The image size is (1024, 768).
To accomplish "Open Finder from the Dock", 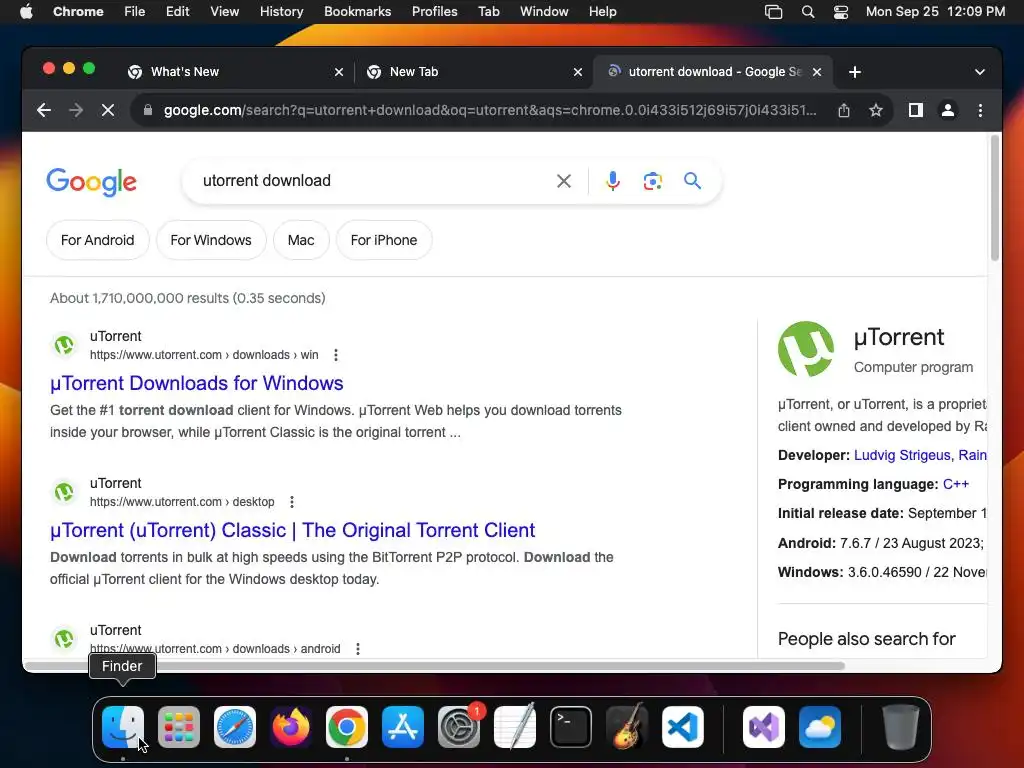I will point(123,727).
